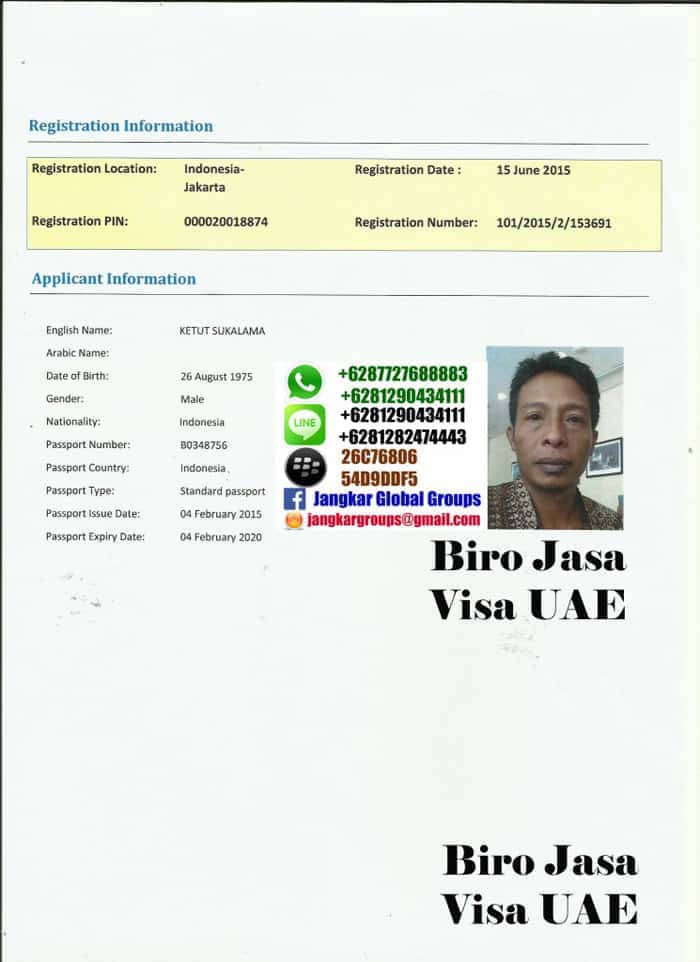Select the phone number +6287727688883

point(402,374)
